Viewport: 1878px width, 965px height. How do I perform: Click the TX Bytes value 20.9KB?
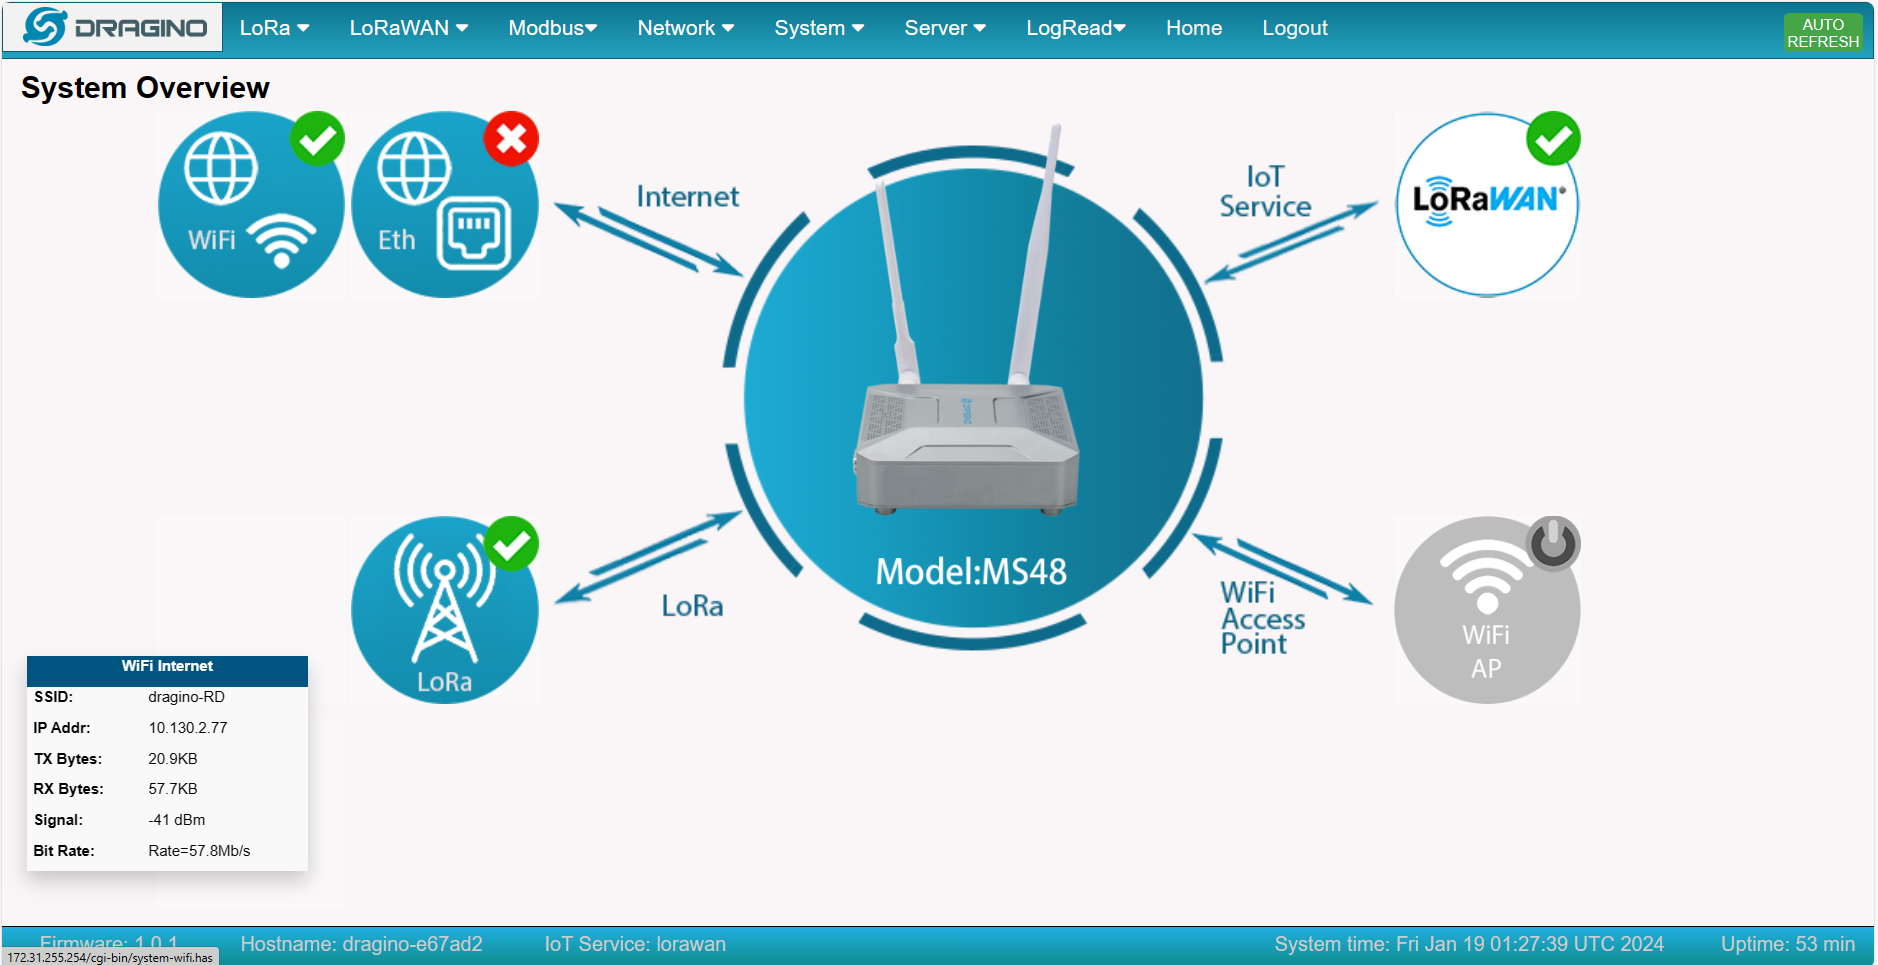(x=173, y=759)
